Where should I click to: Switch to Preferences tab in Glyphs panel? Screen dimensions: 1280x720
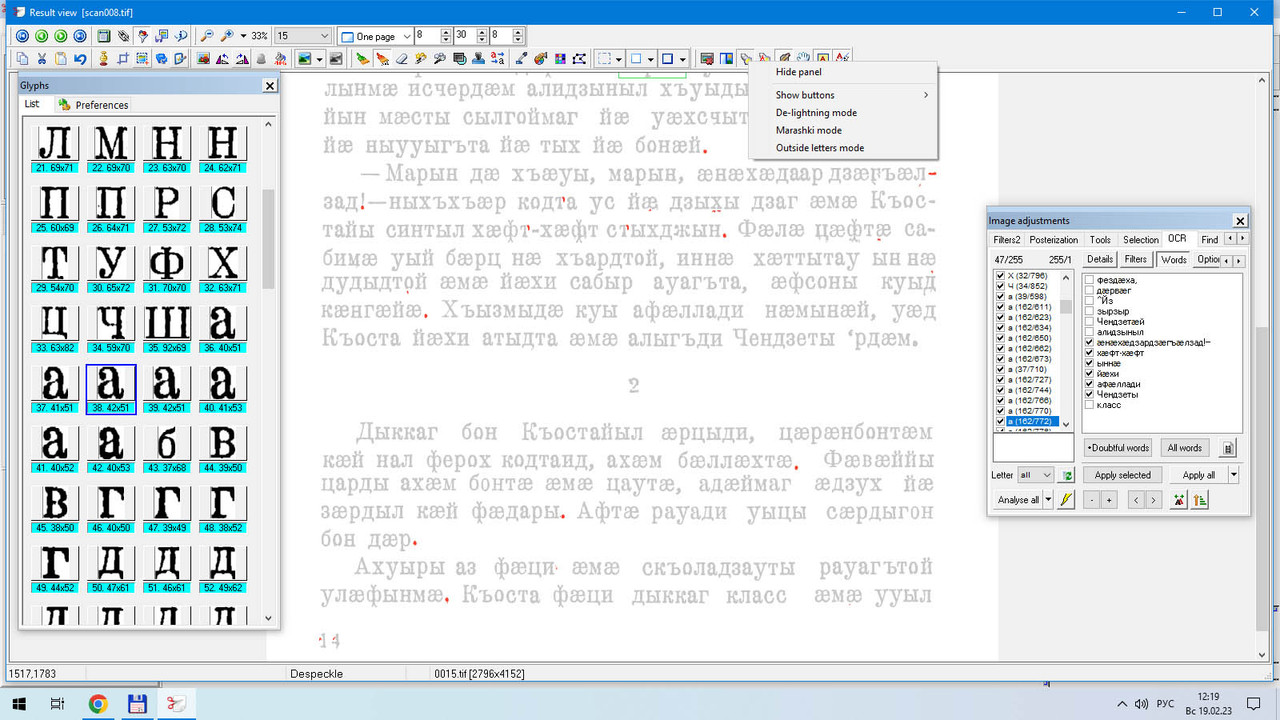pos(93,104)
